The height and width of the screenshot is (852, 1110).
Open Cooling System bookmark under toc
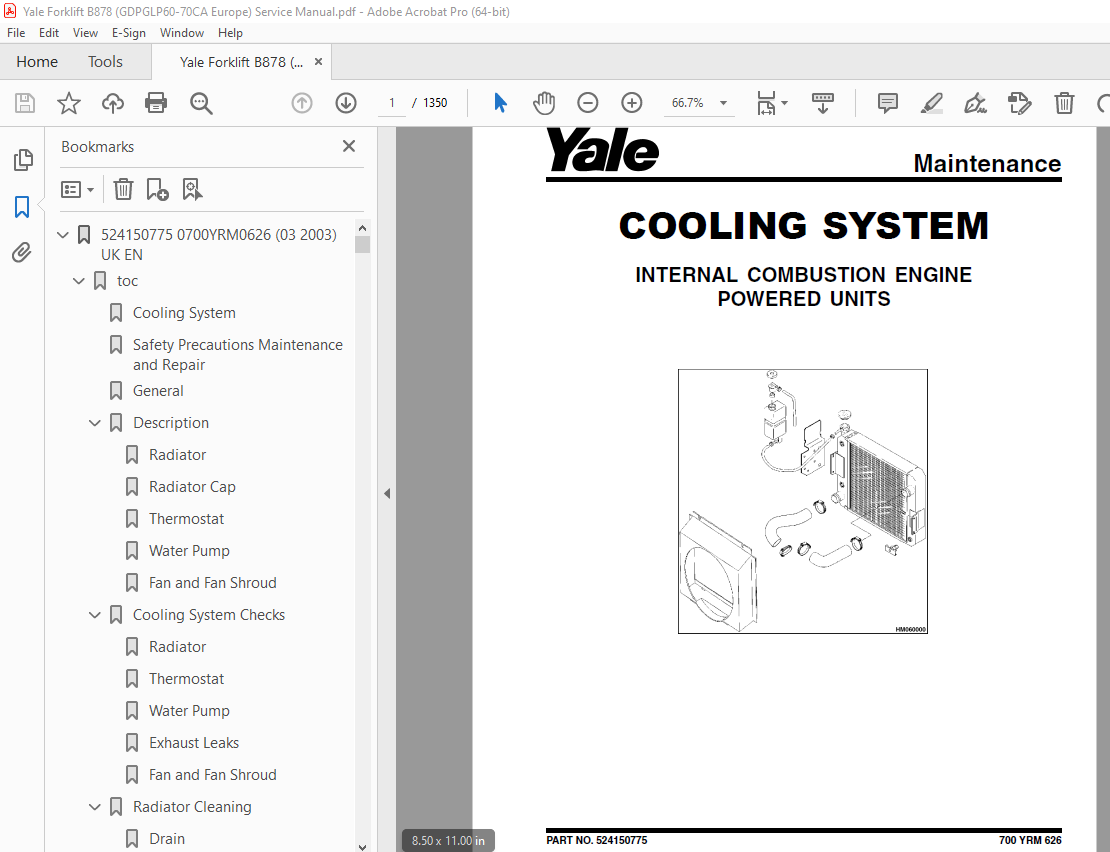coord(184,313)
